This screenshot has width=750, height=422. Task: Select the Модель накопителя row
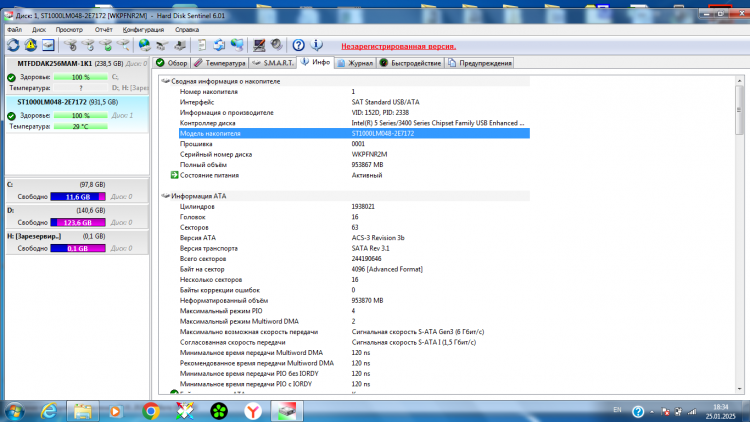coord(354,133)
